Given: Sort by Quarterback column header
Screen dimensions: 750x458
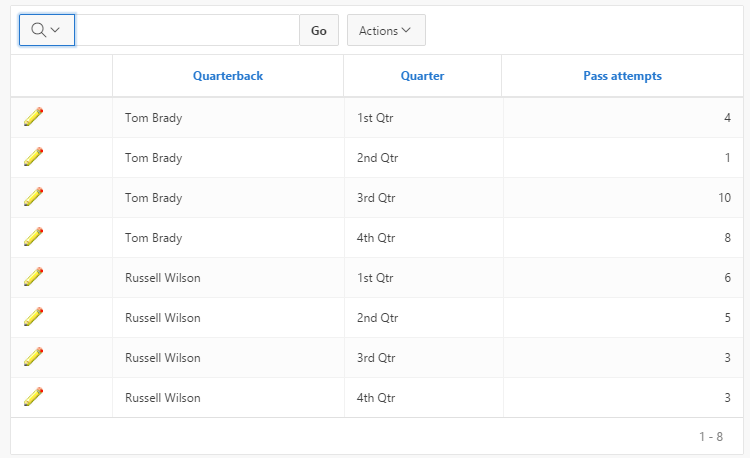Looking at the screenshot, I should click(228, 76).
